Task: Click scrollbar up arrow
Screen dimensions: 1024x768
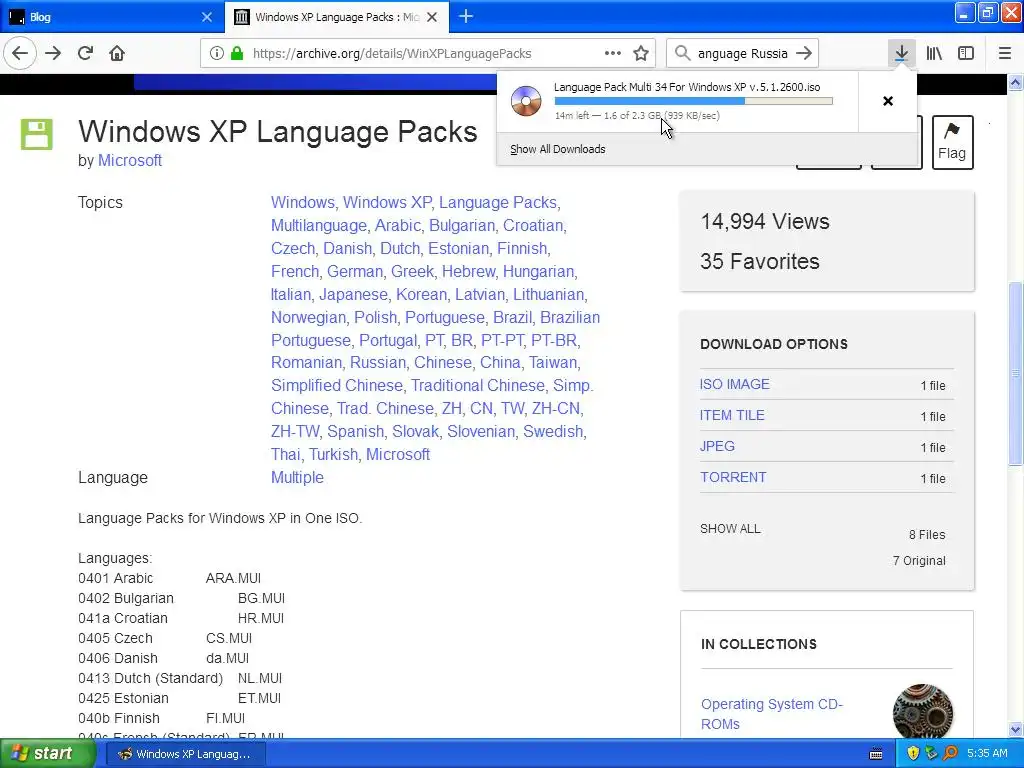Action: (1015, 82)
